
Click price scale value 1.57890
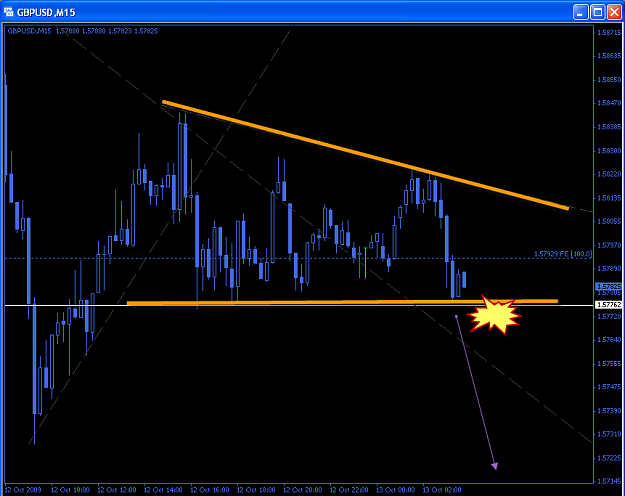coord(609,268)
